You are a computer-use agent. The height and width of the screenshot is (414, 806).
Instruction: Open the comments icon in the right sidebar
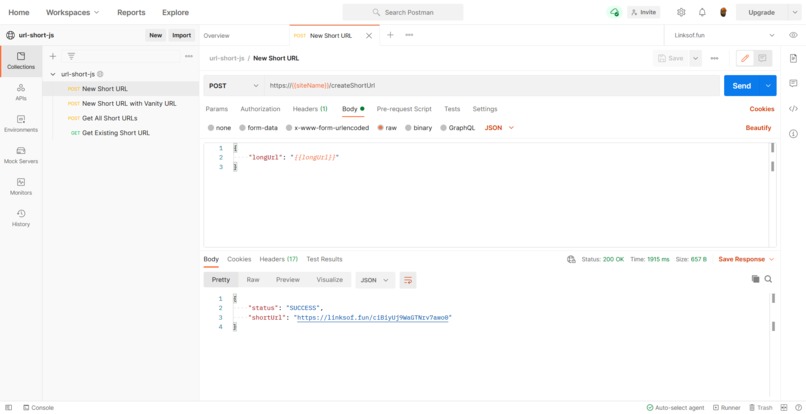coord(793,83)
